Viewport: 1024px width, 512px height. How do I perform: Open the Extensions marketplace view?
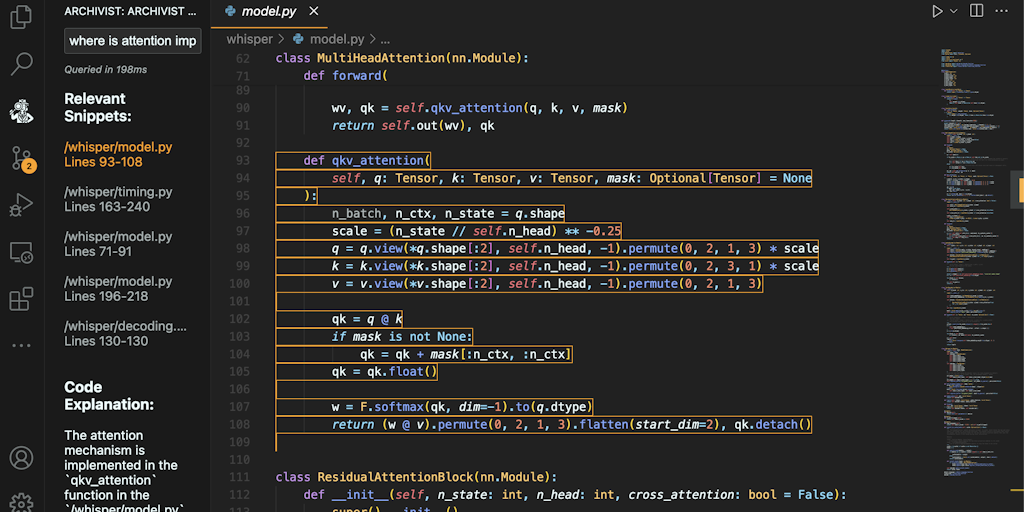(x=21, y=299)
